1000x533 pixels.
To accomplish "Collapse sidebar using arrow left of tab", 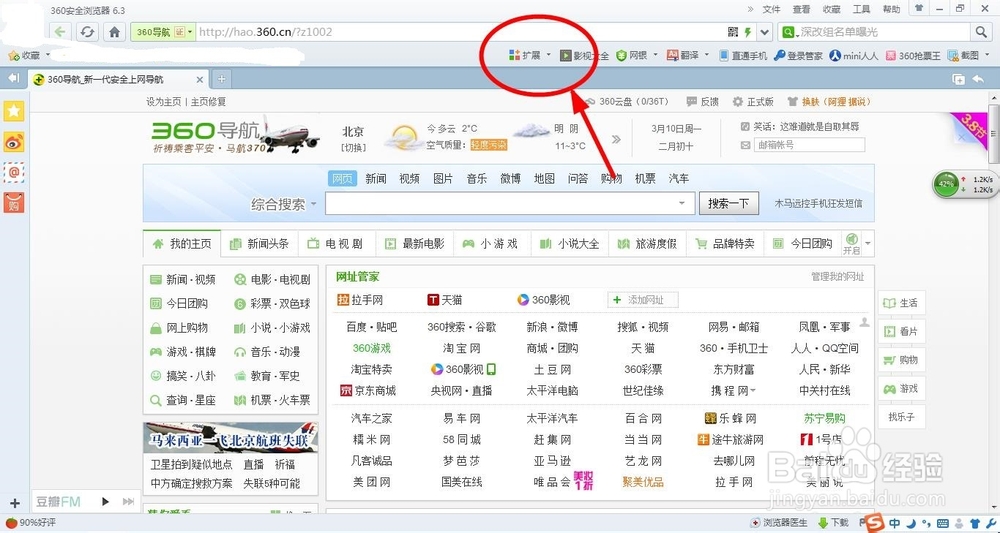I will click(13, 78).
